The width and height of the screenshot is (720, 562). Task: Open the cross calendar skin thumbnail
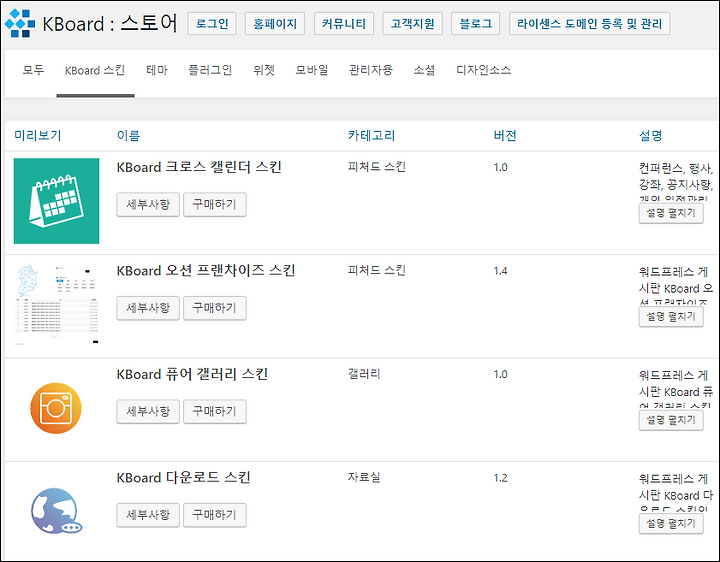pos(56,201)
